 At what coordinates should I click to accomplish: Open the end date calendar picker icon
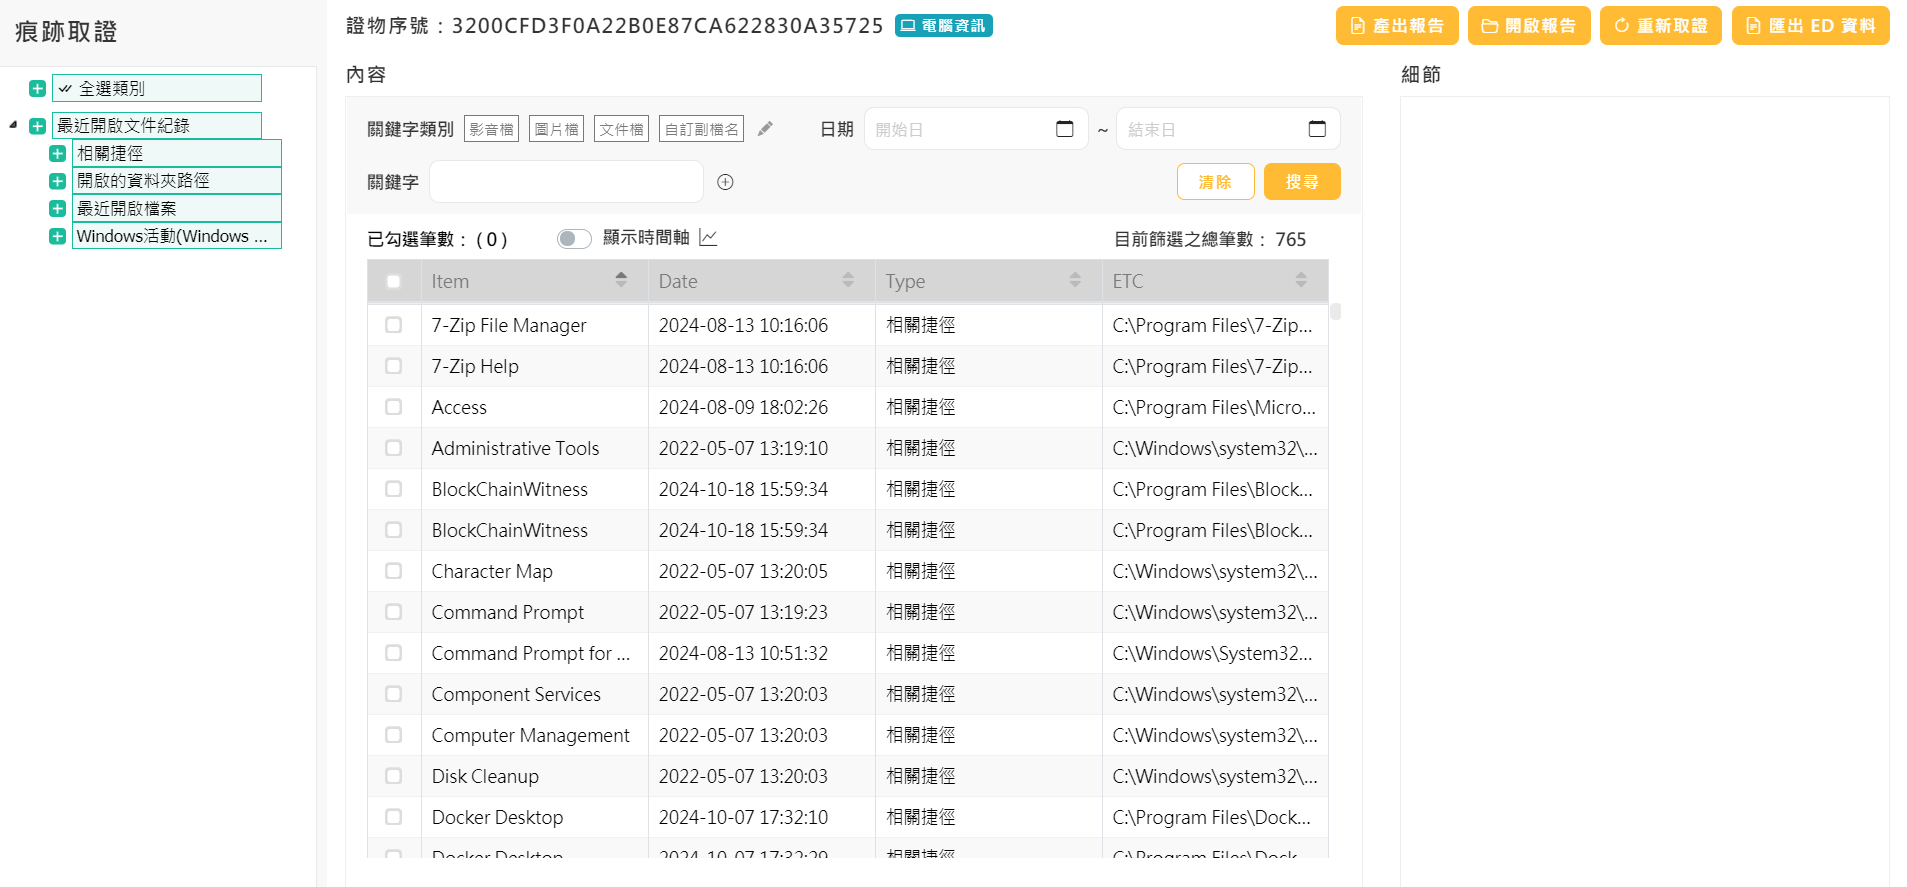point(1317,129)
